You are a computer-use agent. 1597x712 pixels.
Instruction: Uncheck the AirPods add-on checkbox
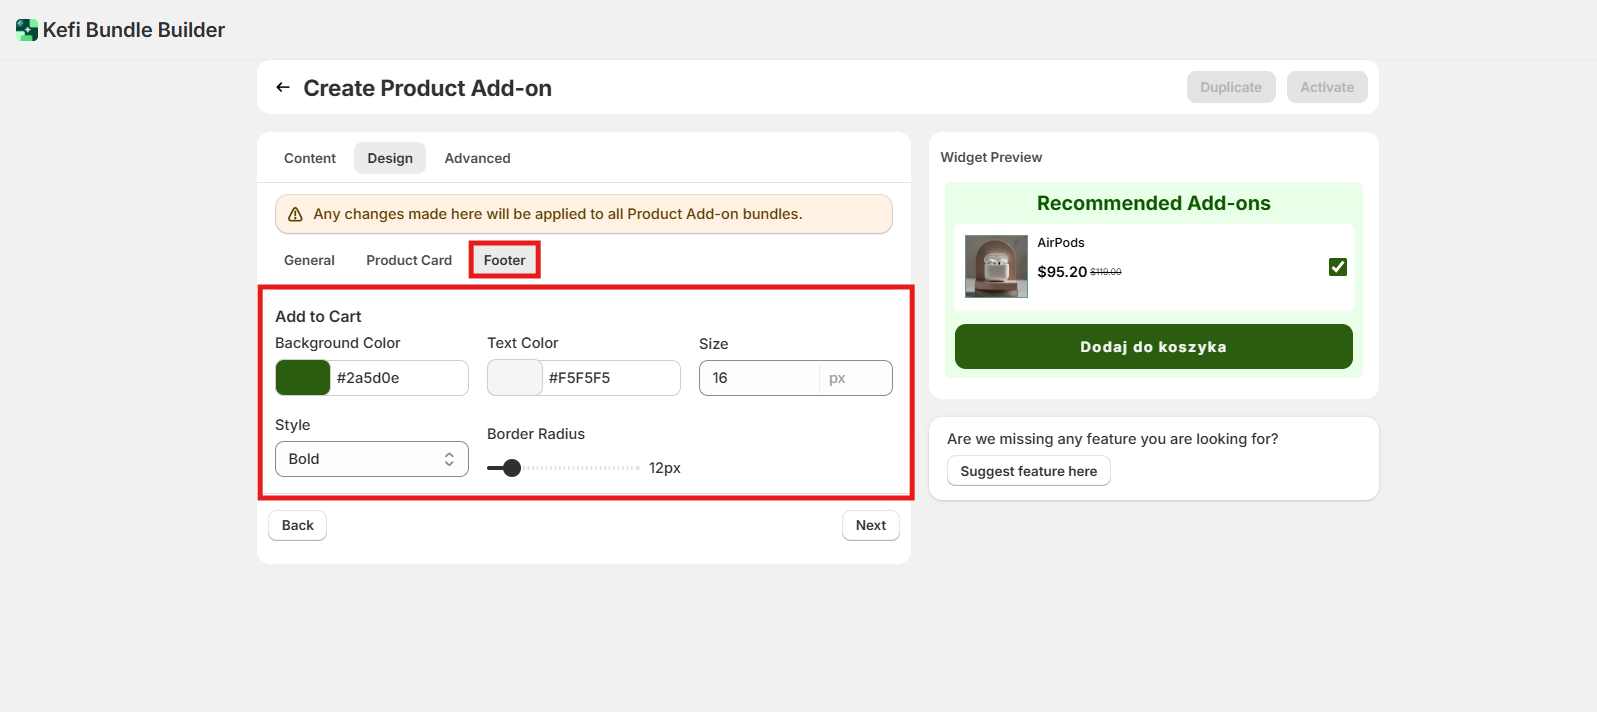(x=1337, y=267)
